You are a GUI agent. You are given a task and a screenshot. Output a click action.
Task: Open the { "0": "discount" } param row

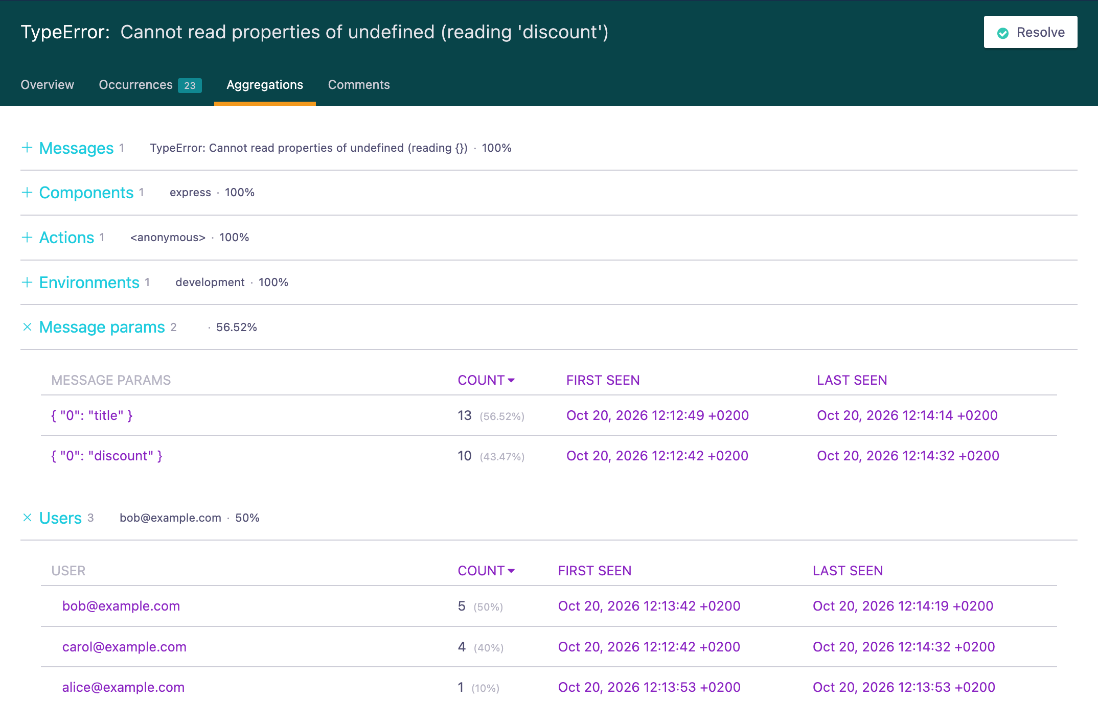coord(106,456)
